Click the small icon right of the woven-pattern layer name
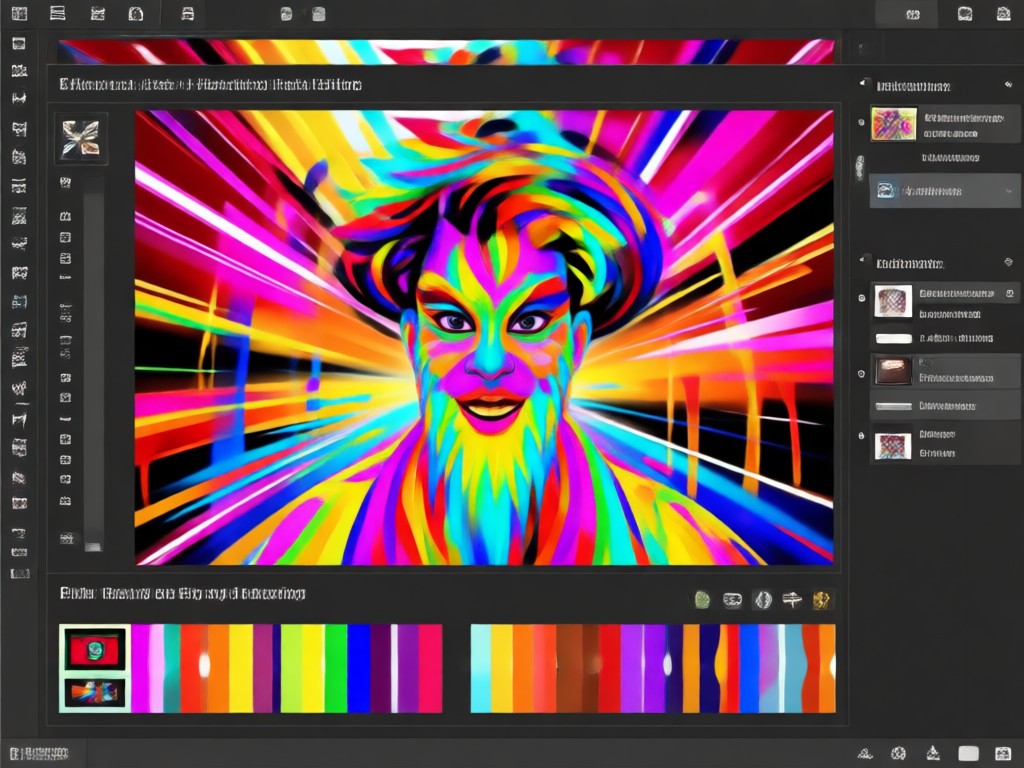Screen dimensions: 1024x768 1010,294
